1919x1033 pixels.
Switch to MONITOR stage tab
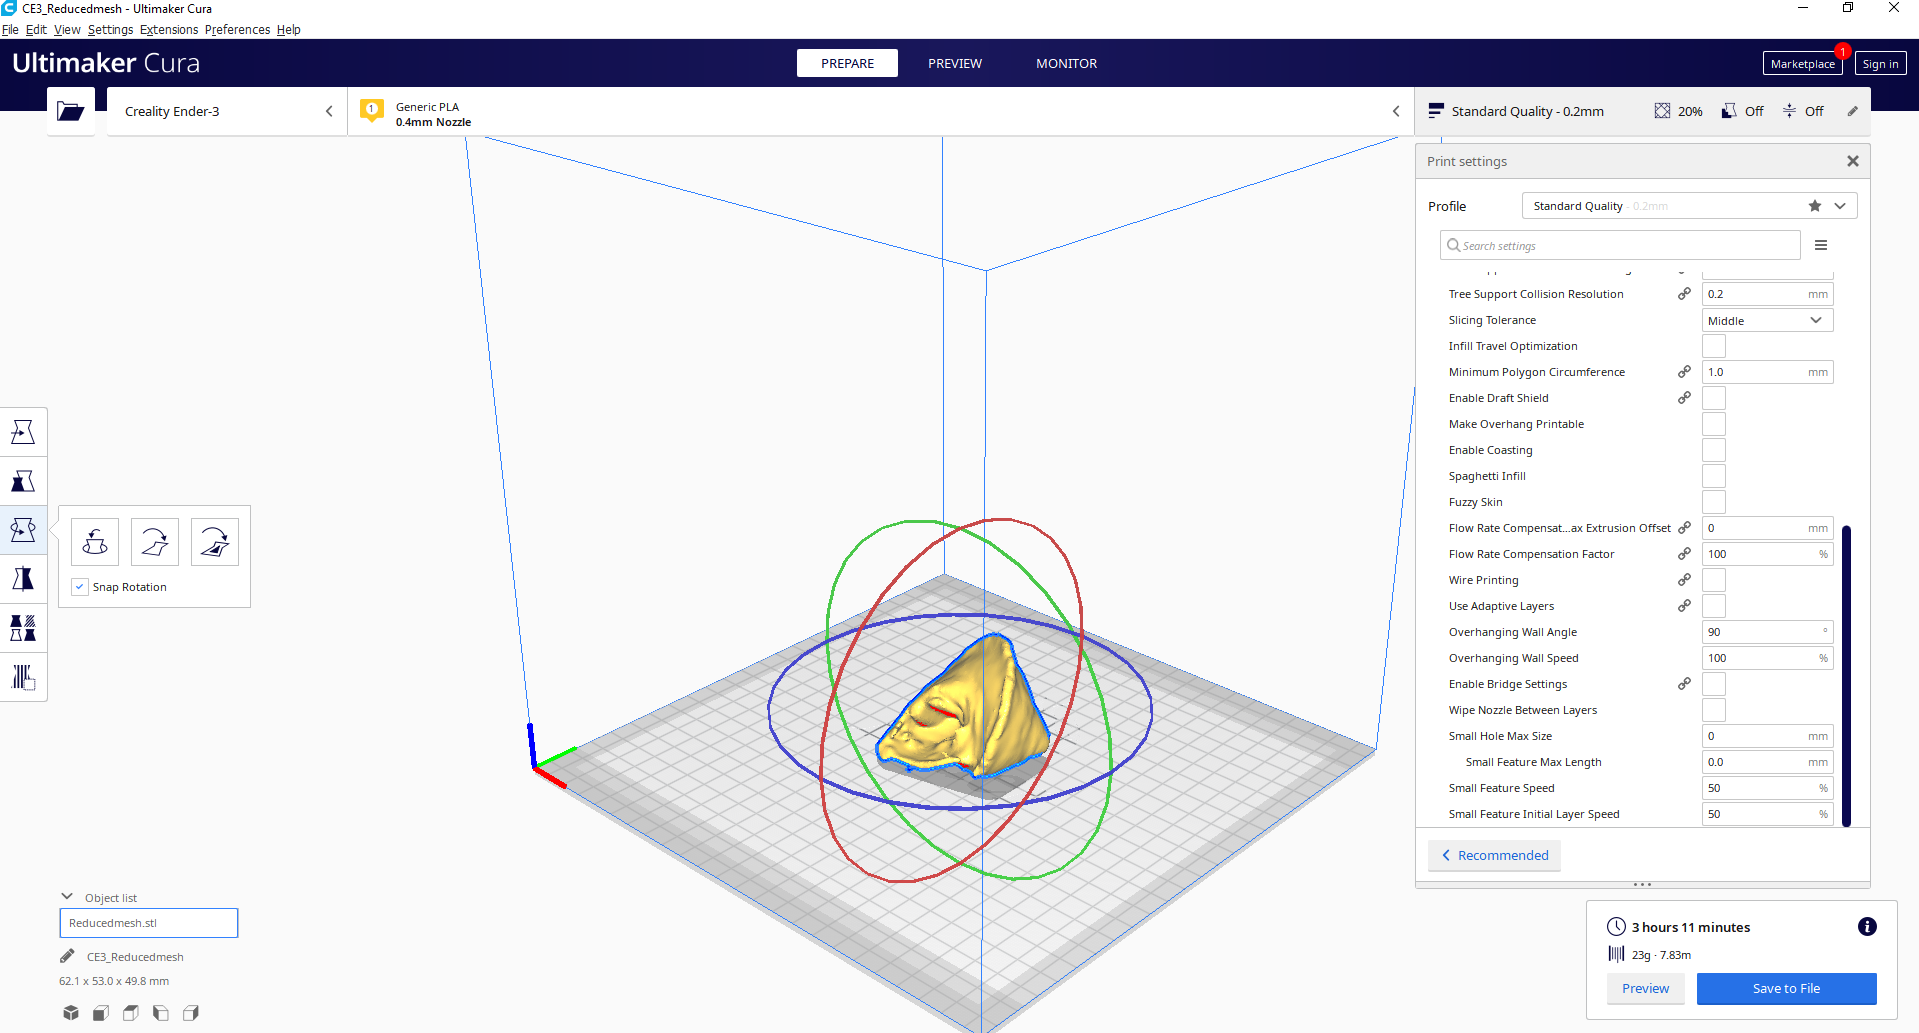click(1066, 63)
